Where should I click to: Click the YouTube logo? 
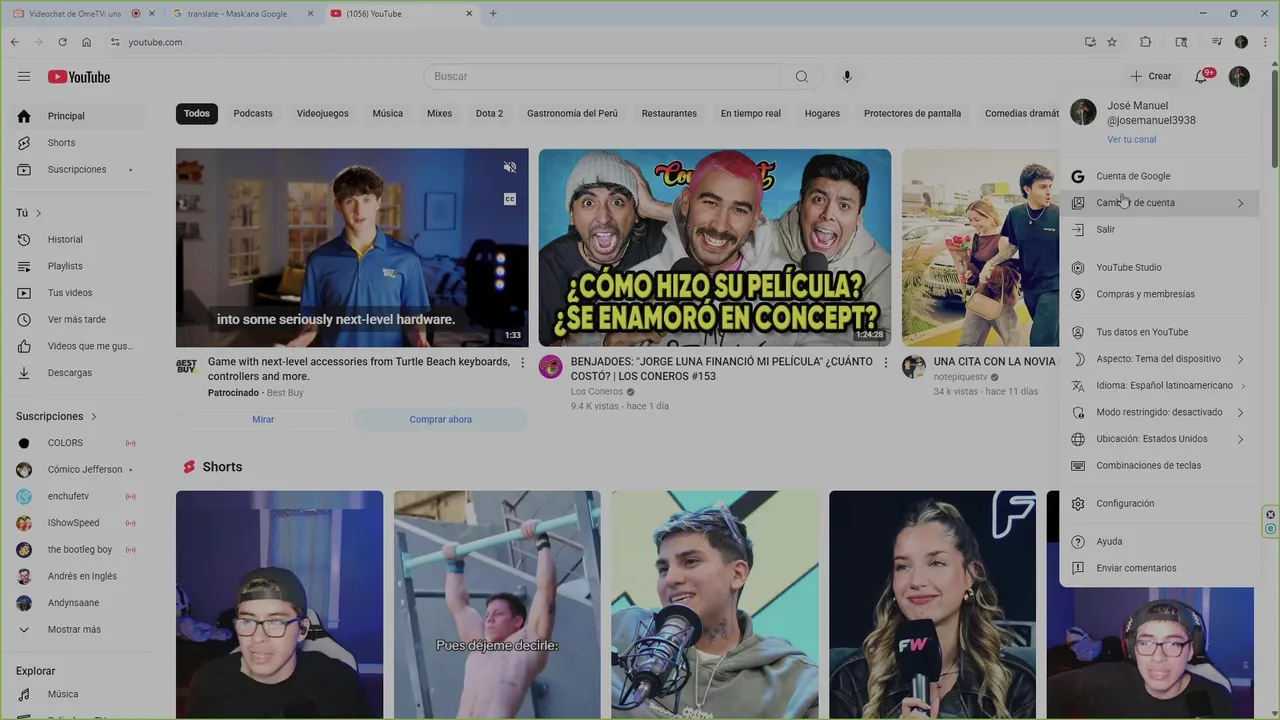click(79, 77)
